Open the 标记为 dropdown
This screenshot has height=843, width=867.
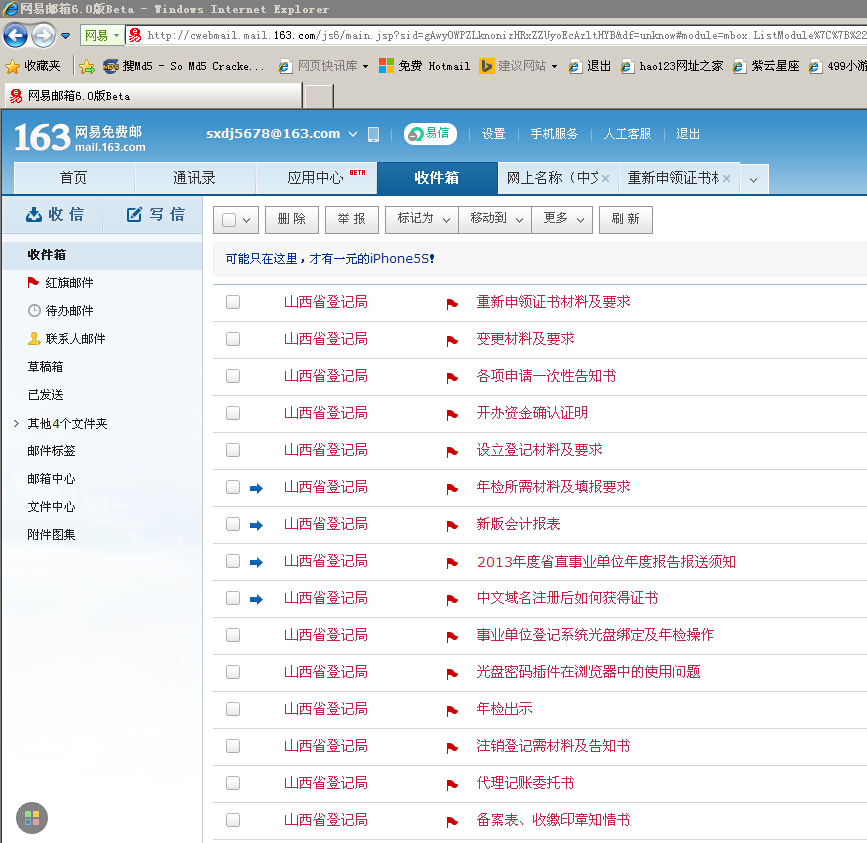click(422, 219)
